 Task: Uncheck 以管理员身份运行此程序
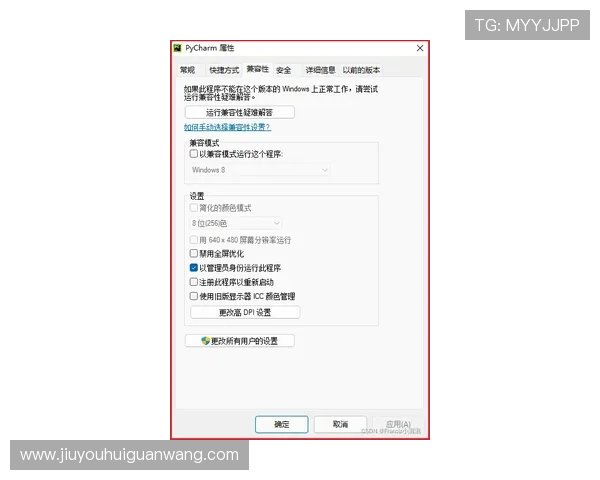194,268
